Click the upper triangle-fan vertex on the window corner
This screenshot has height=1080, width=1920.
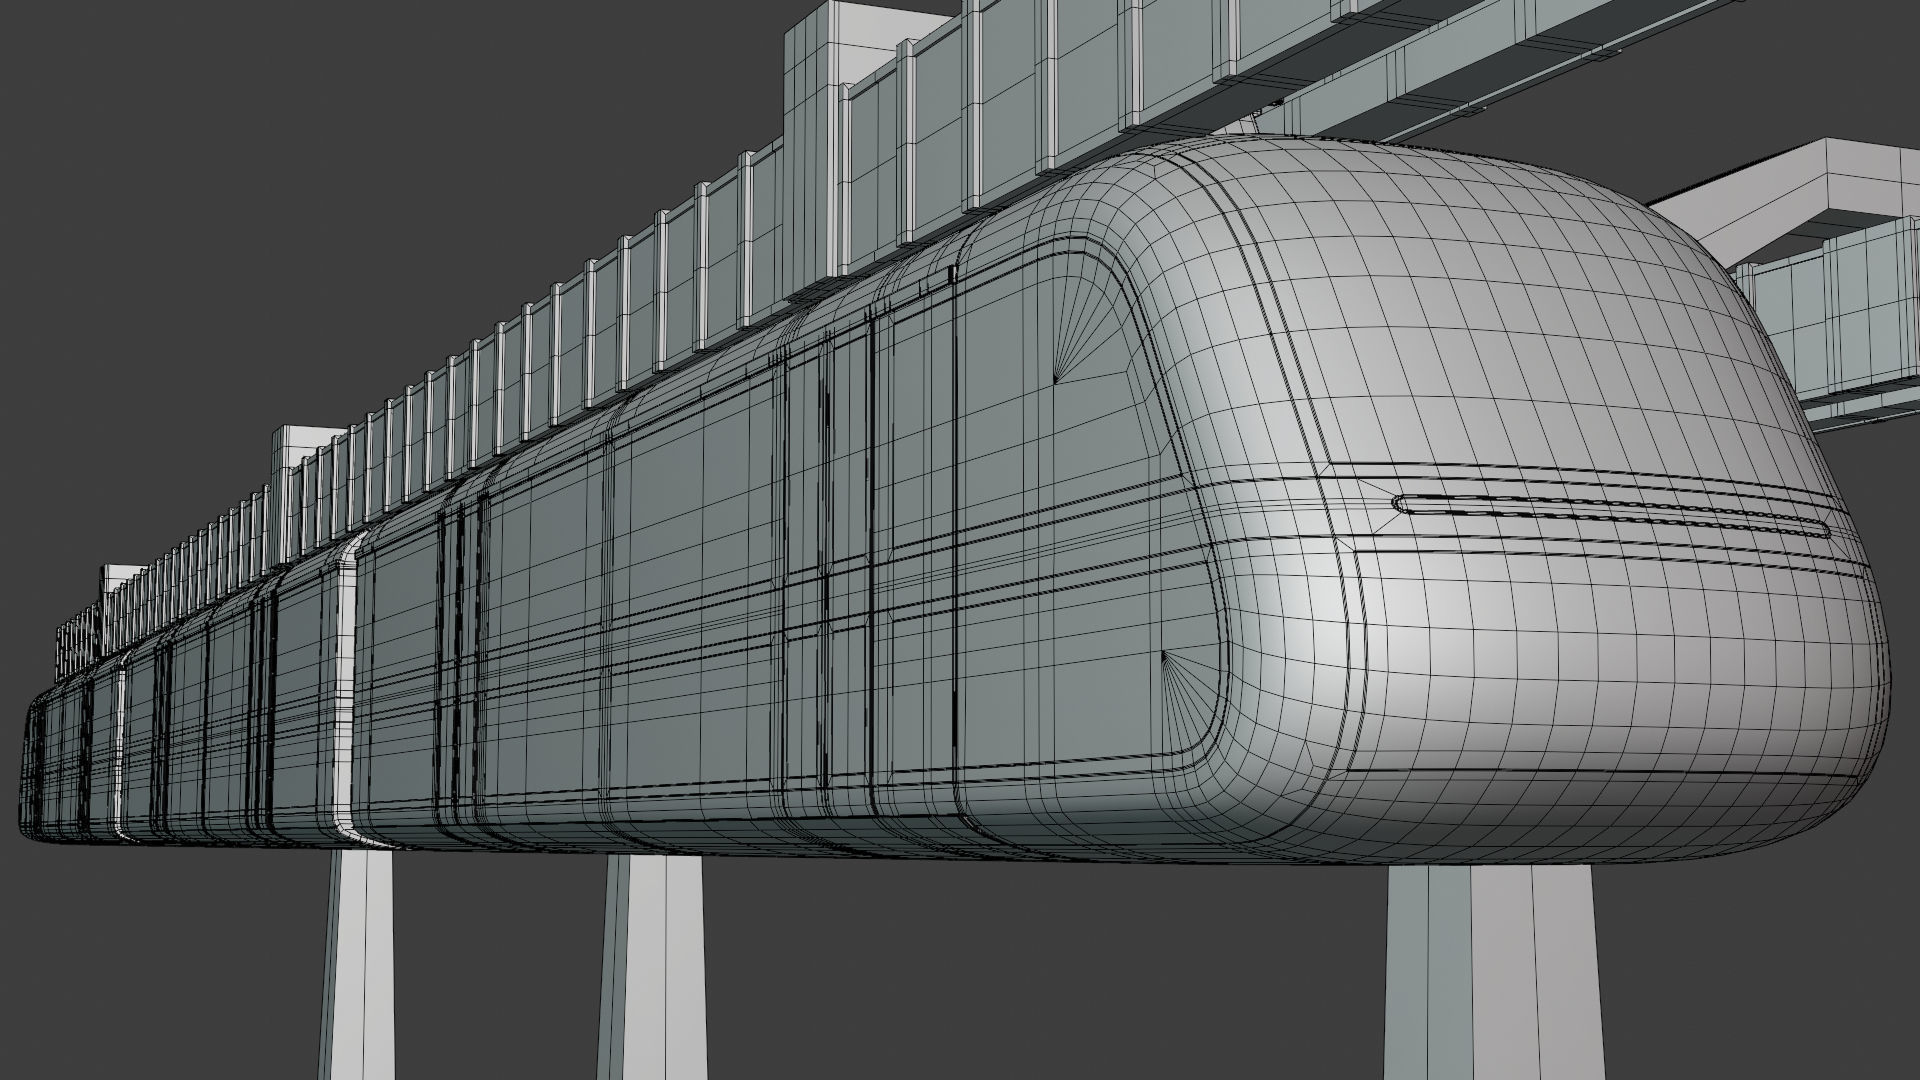point(1056,381)
